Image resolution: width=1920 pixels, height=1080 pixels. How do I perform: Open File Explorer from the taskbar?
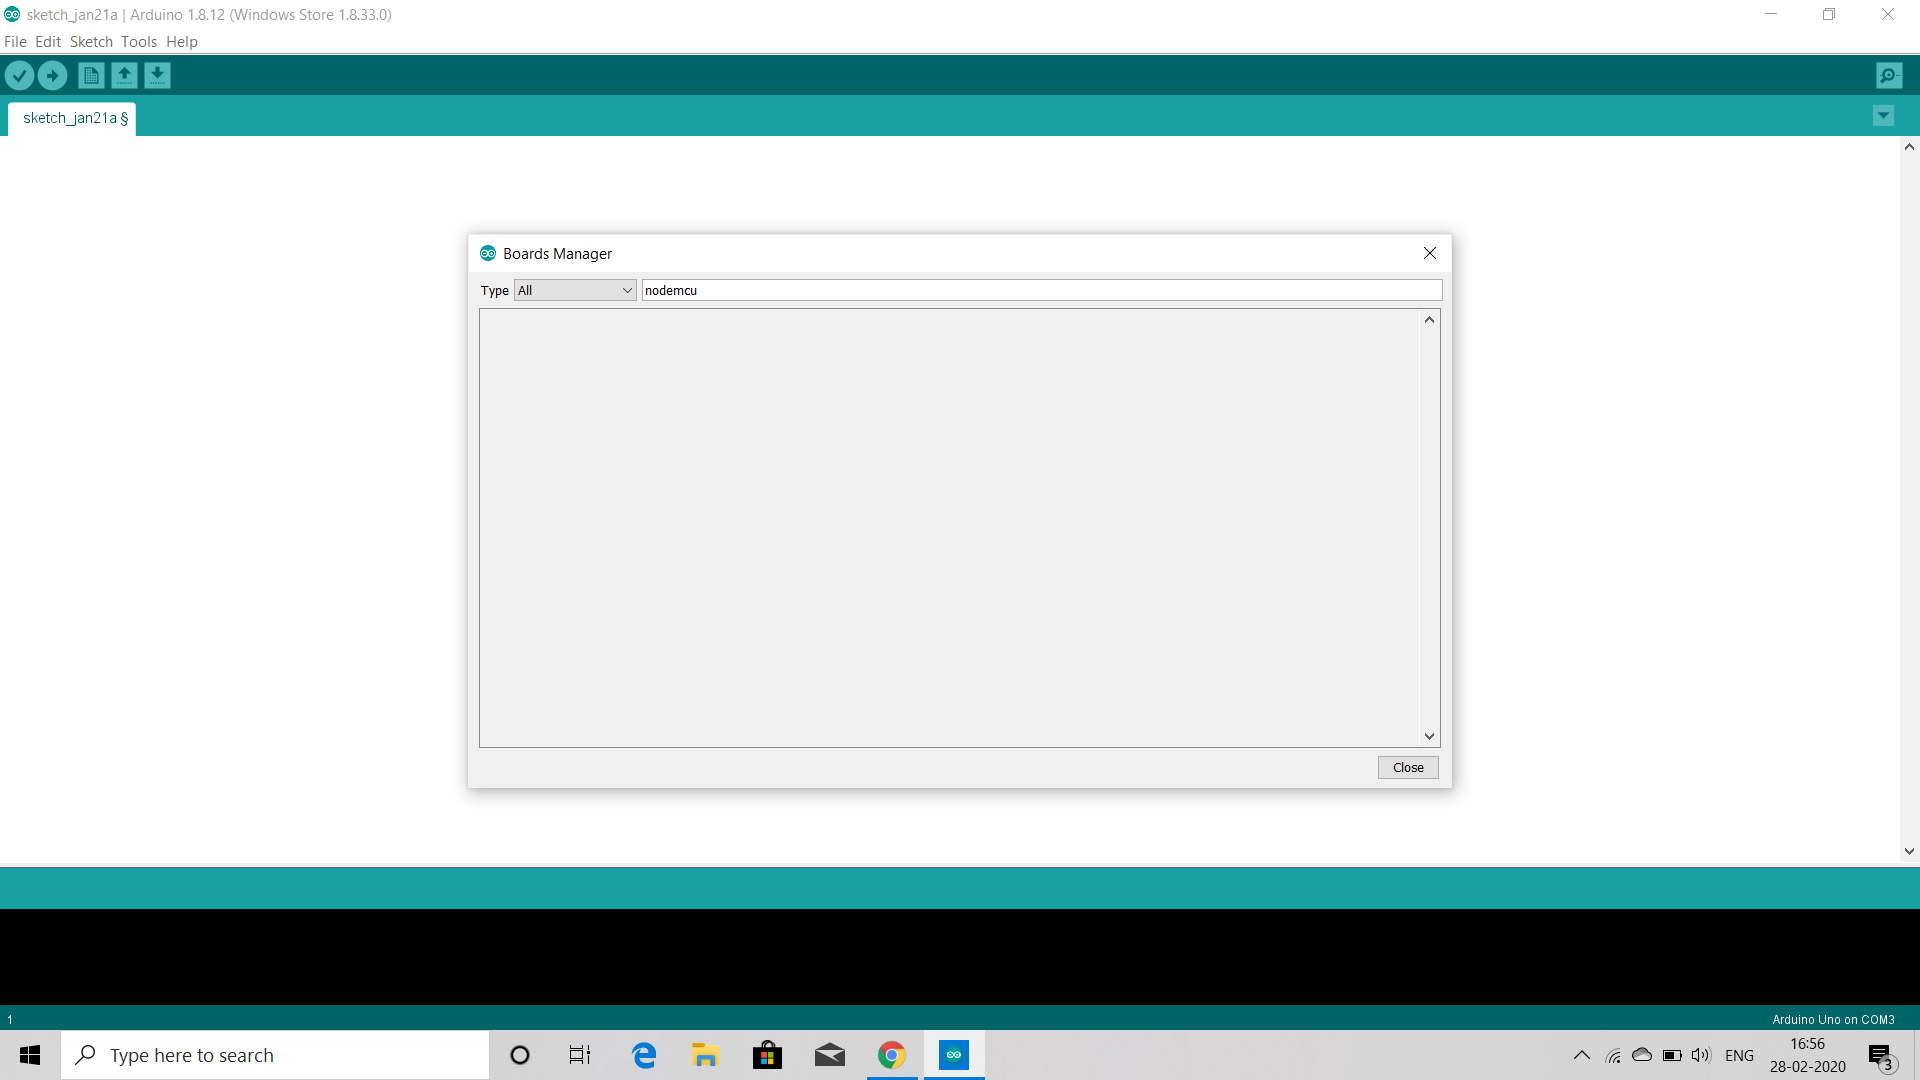[x=705, y=1055]
